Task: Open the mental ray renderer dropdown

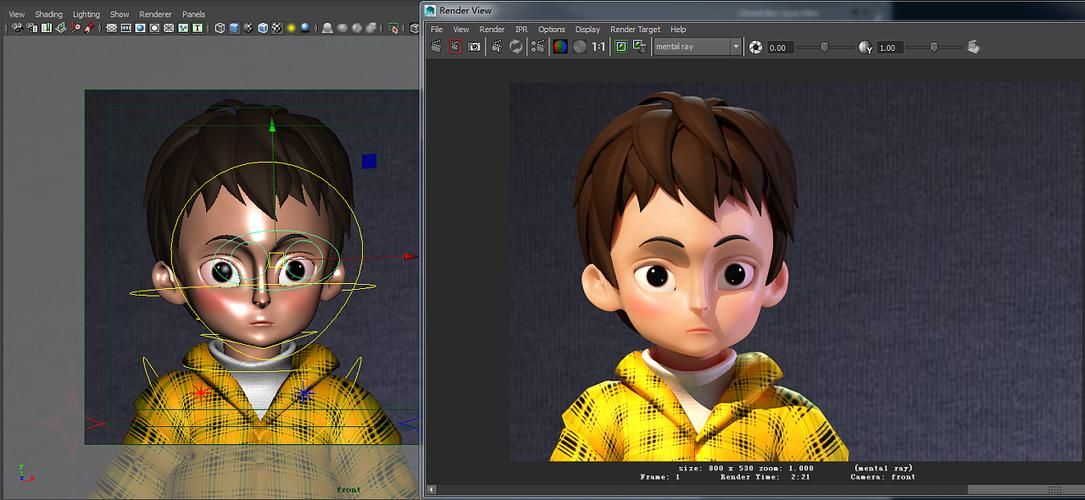Action: coord(698,47)
